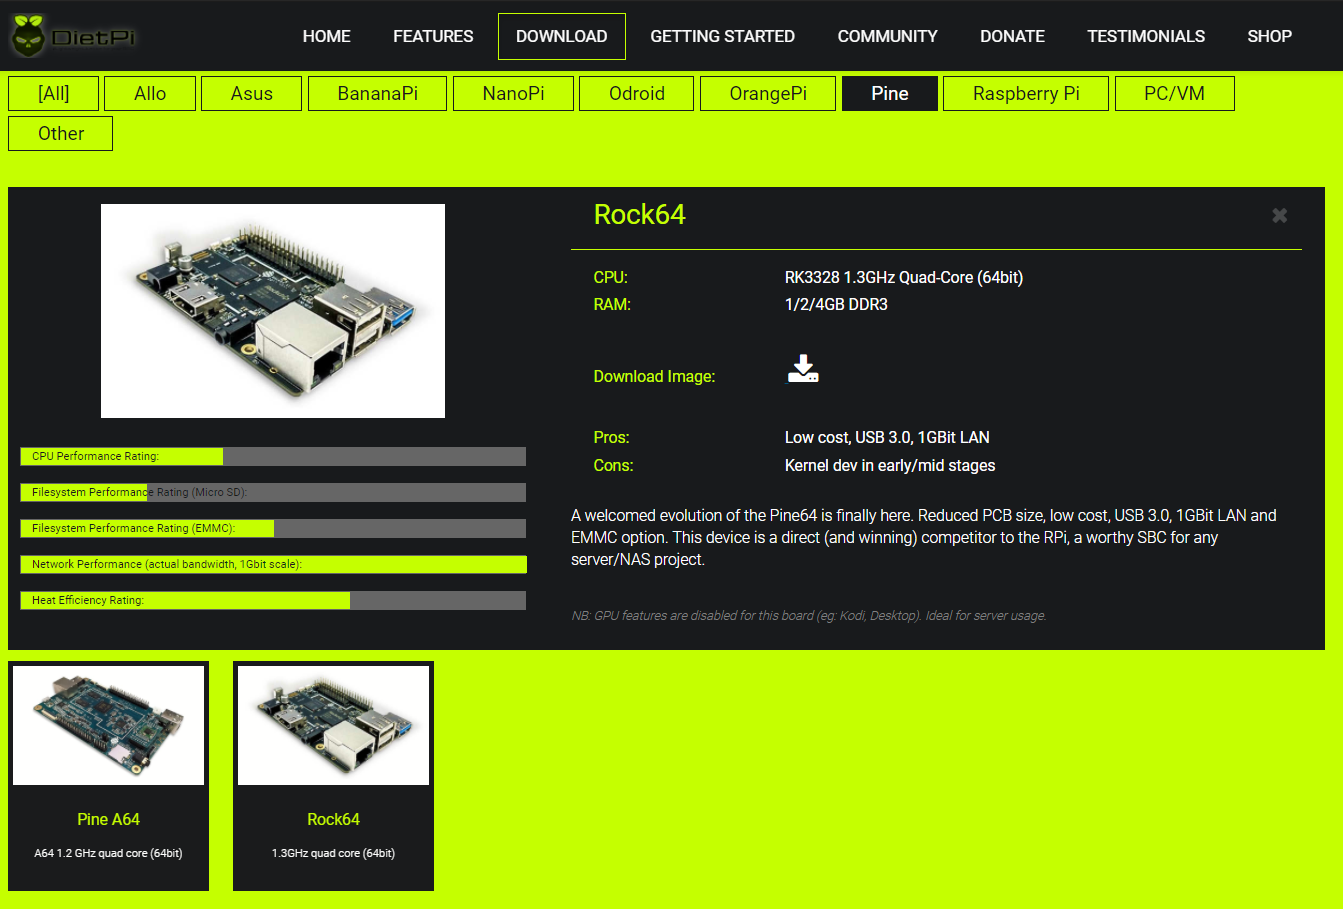Open the Pine A64 card thumbnail
This screenshot has height=909, width=1343.
(x=108, y=725)
